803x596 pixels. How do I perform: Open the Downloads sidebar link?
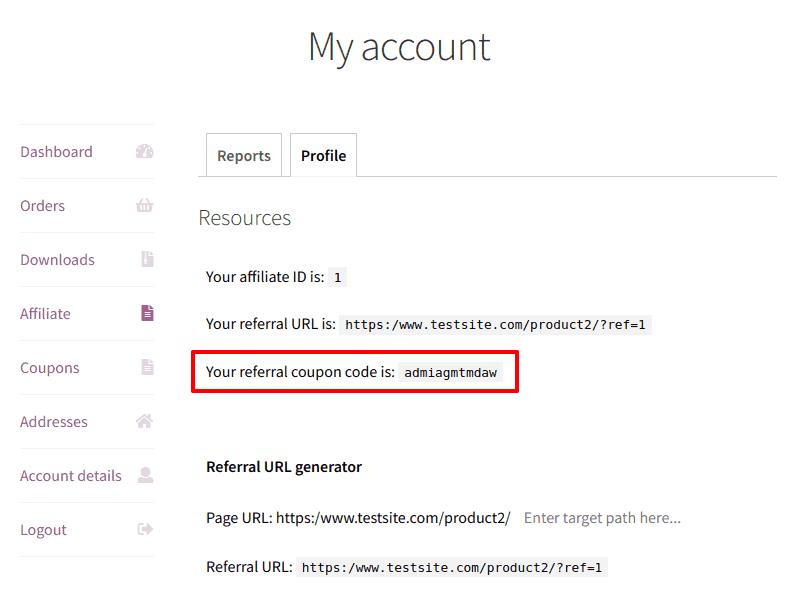click(x=57, y=260)
